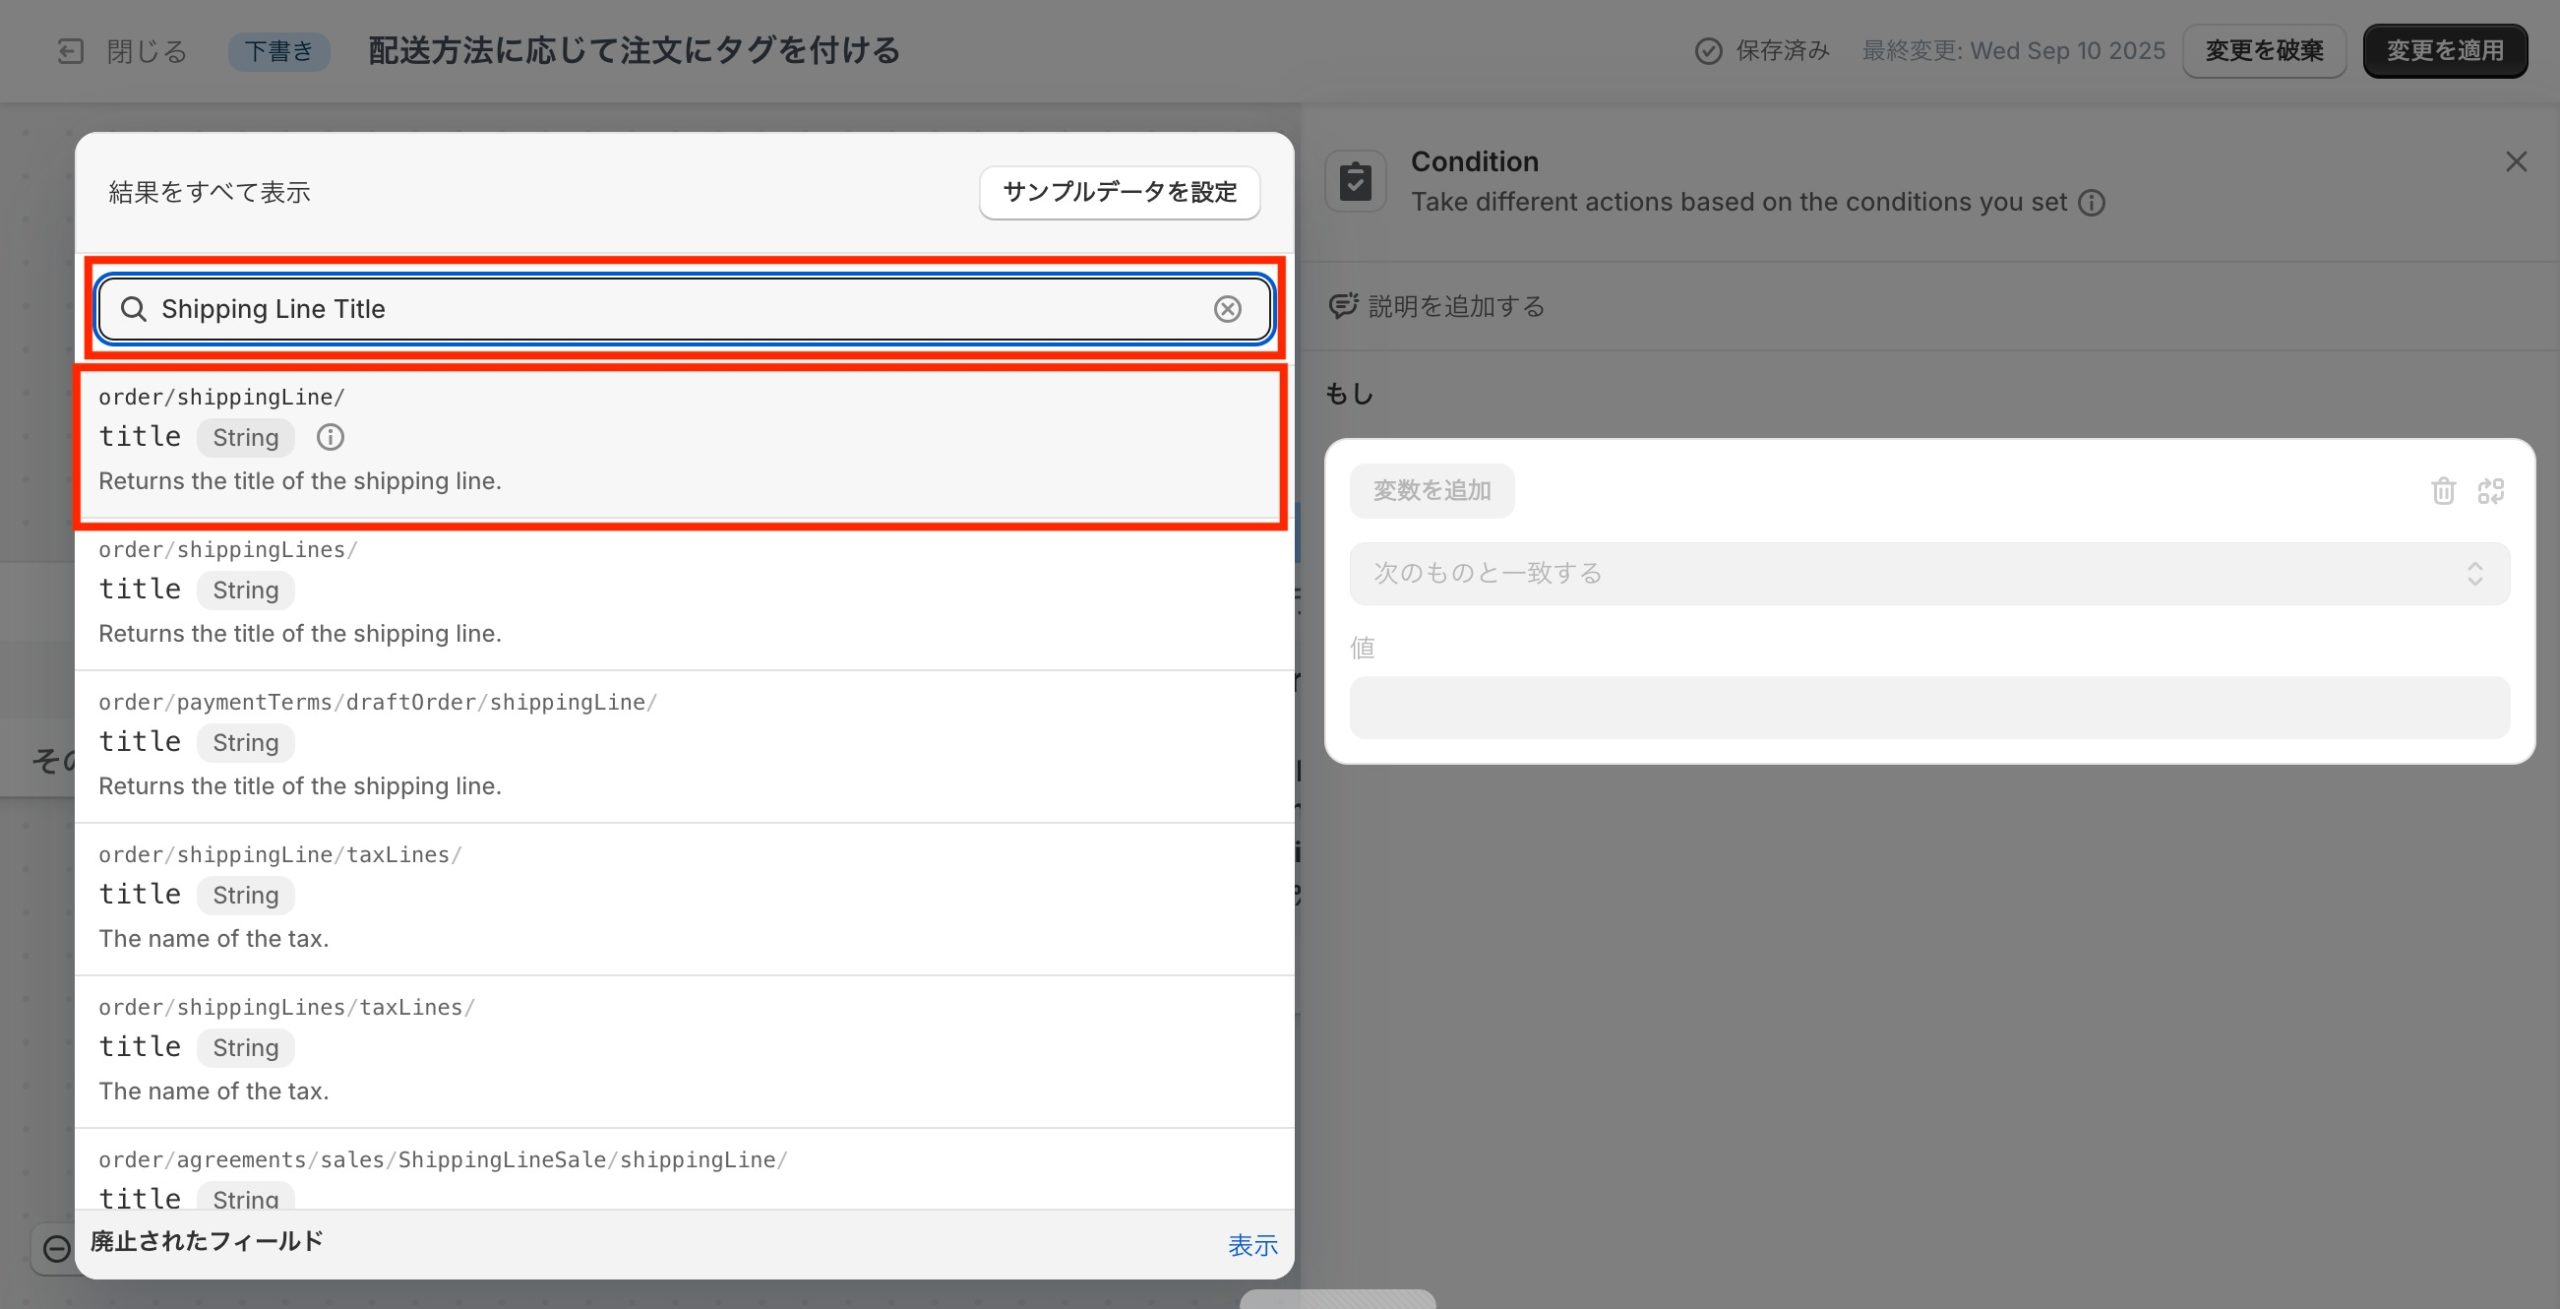Click the info icon after Condition description
2560x1309 pixels.
[x=2092, y=203]
